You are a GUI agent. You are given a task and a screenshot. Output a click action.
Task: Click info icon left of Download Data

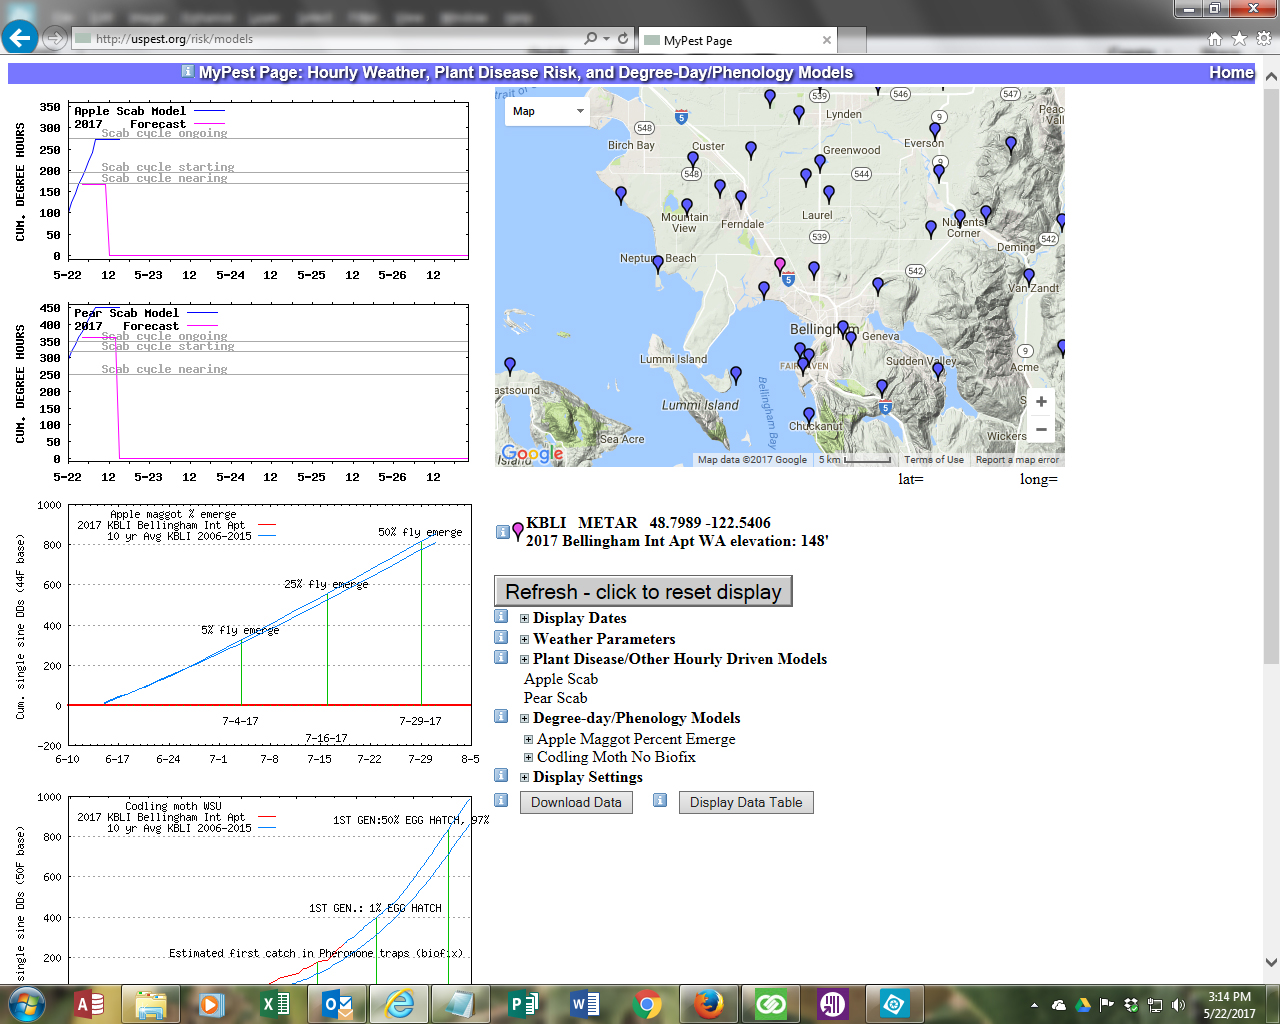pos(502,800)
